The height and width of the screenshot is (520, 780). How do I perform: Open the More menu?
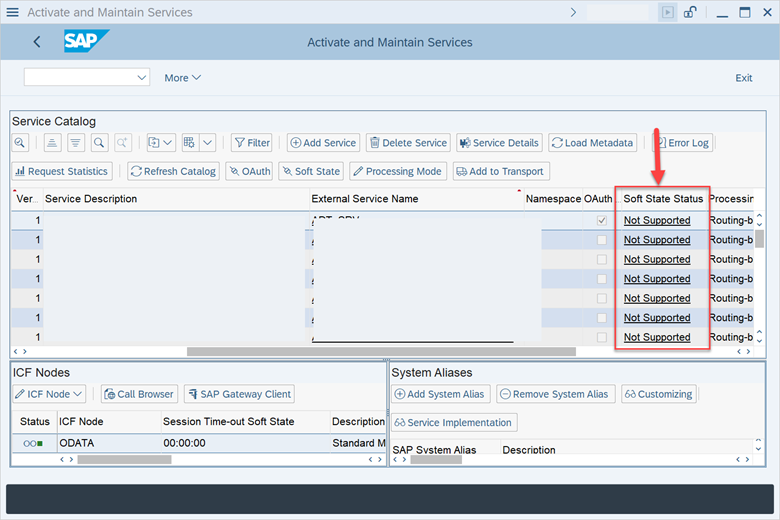tap(183, 78)
